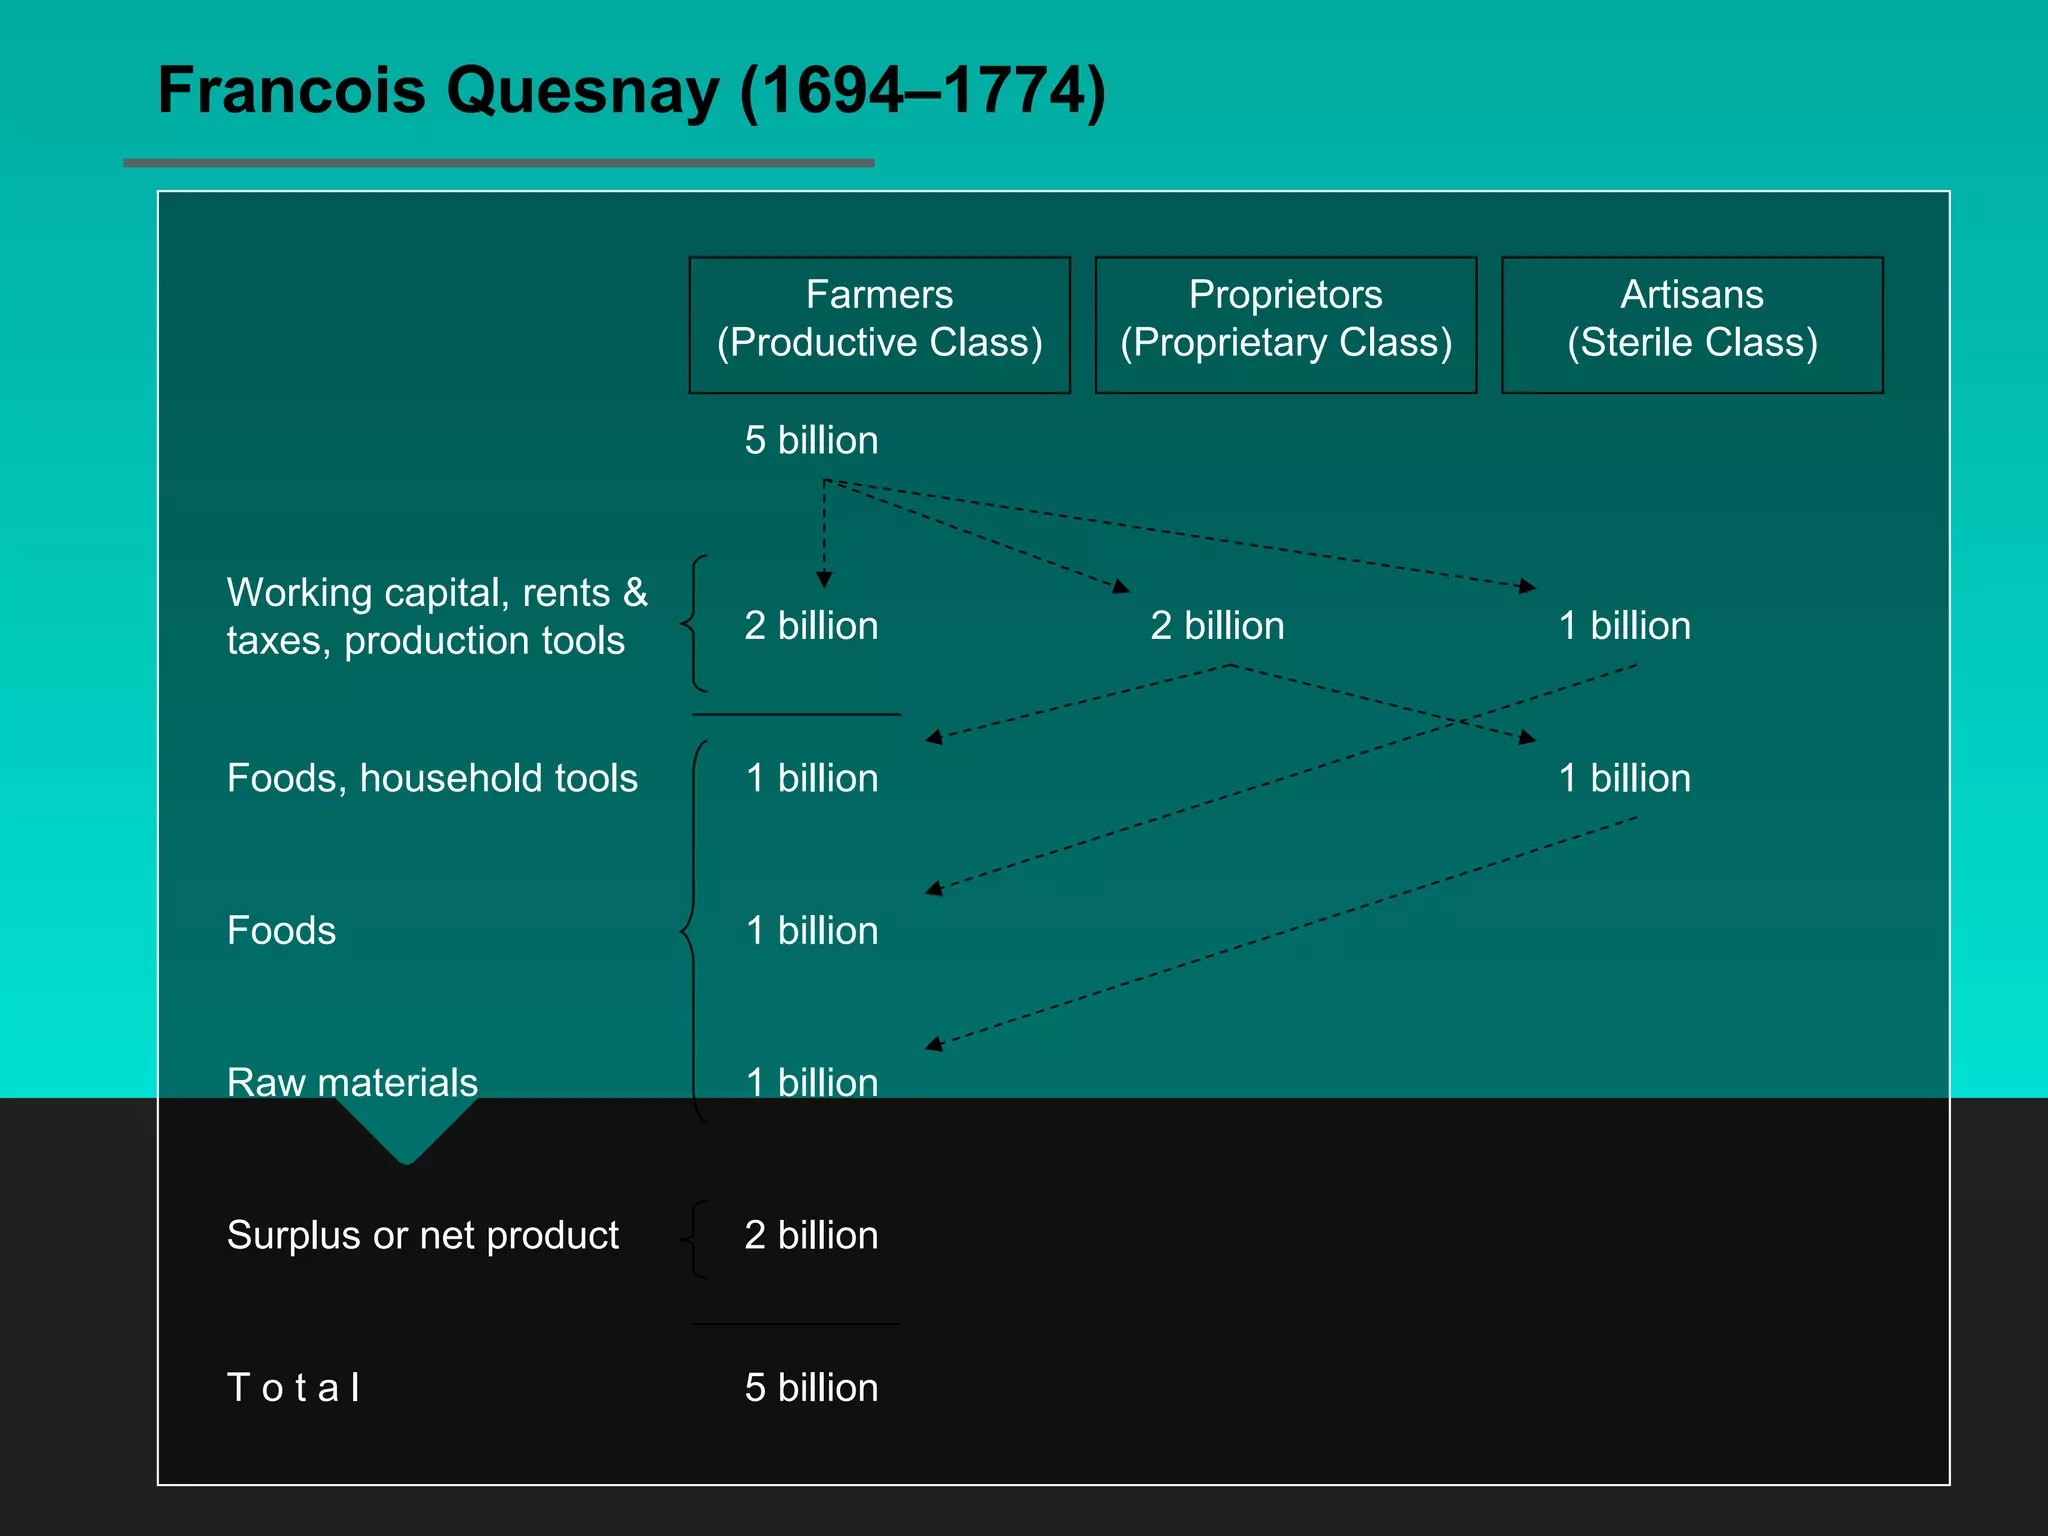Click the upper 1 billion under Artisans
The height and width of the screenshot is (1536, 2048).
click(1624, 626)
